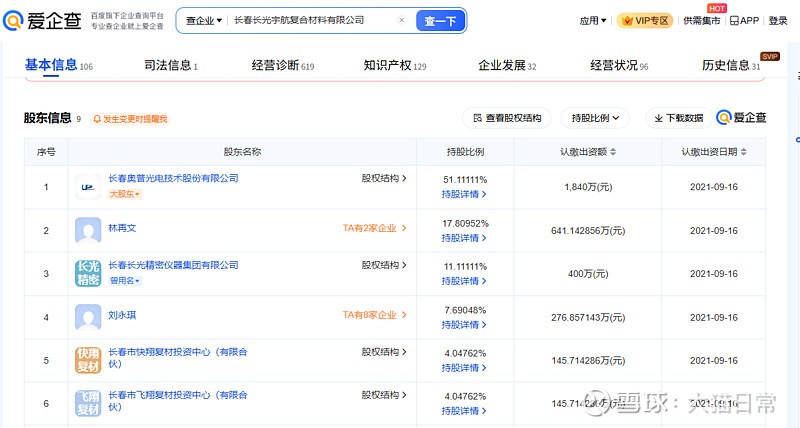Image resolution: width=800 pixels, height=428 pixels.
Task: Open the APP download icon link
Action: pyautogui.click(x=744, y=20)
